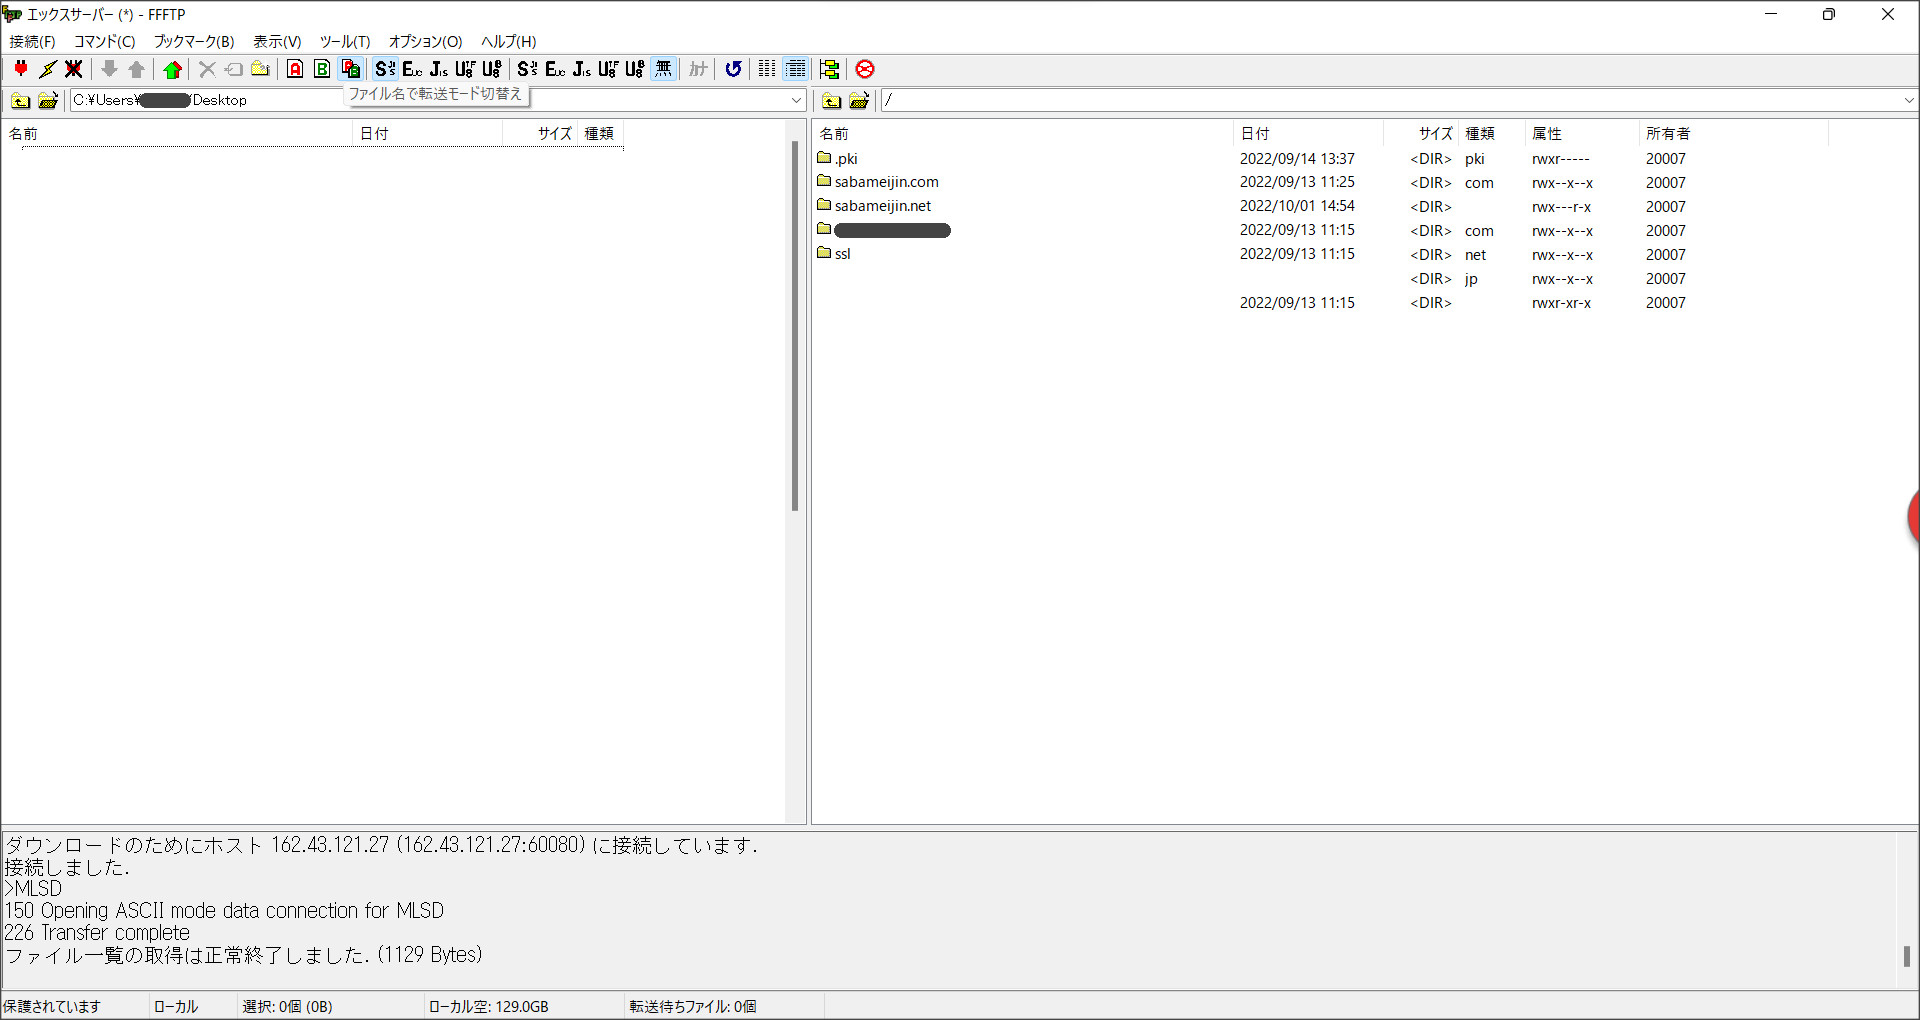Click the green mirror upload icon
Screen dimensions: 1920x1020
coord(173,69)
